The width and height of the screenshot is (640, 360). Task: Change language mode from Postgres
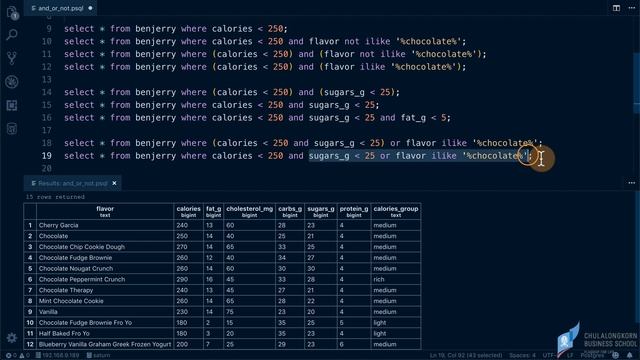tap(592, 356)
